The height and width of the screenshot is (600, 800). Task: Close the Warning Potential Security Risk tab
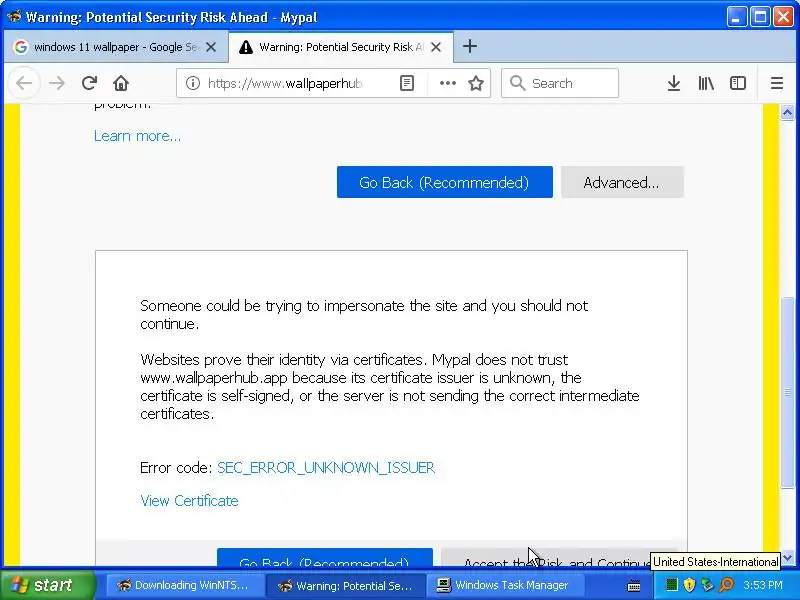tap(436, 47)
